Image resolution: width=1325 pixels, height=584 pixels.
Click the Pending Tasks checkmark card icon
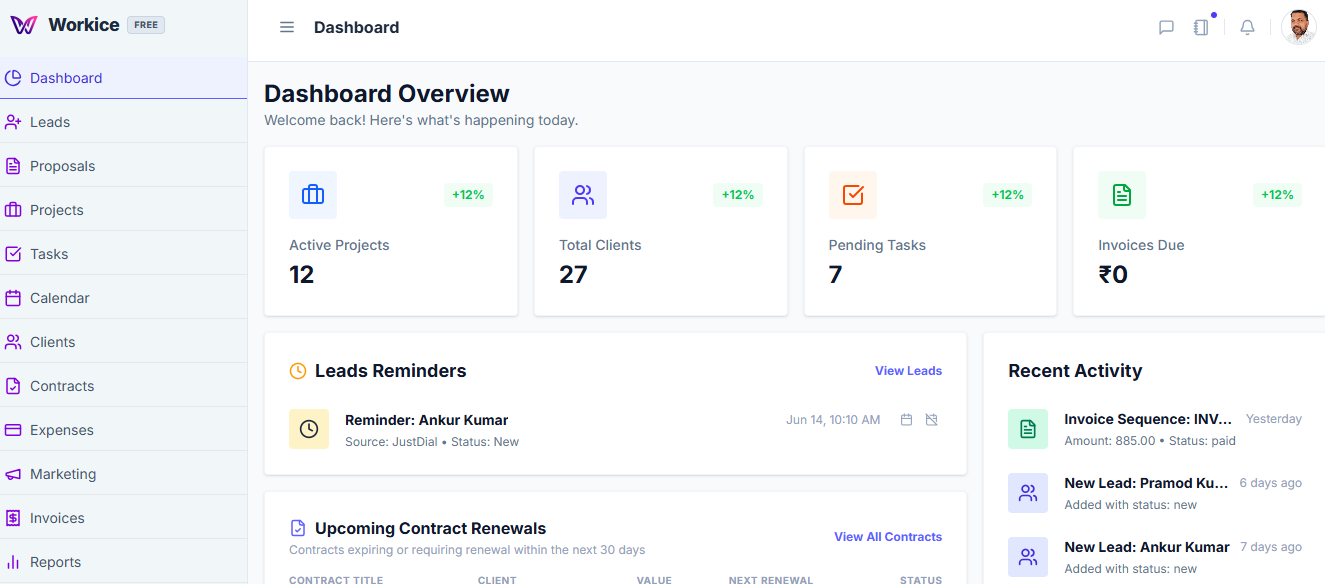point(853,195)
